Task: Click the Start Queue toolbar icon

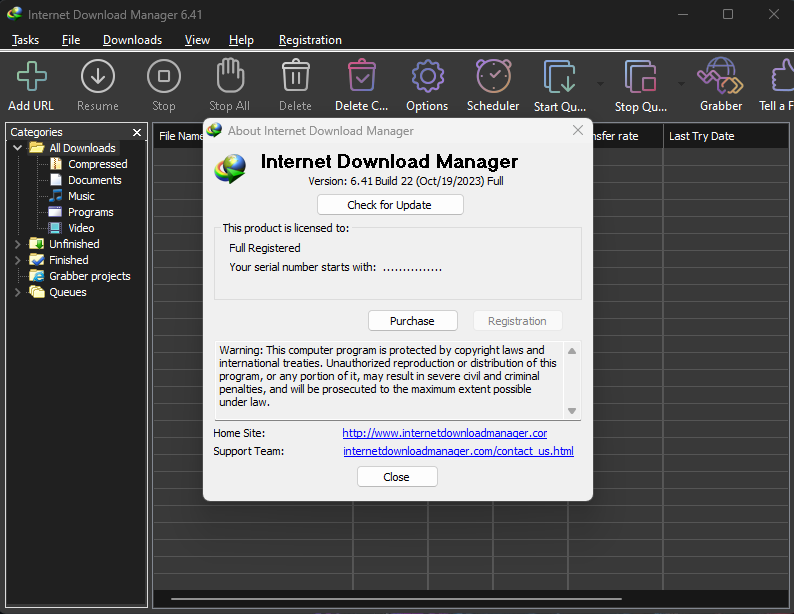Action: 560,76
